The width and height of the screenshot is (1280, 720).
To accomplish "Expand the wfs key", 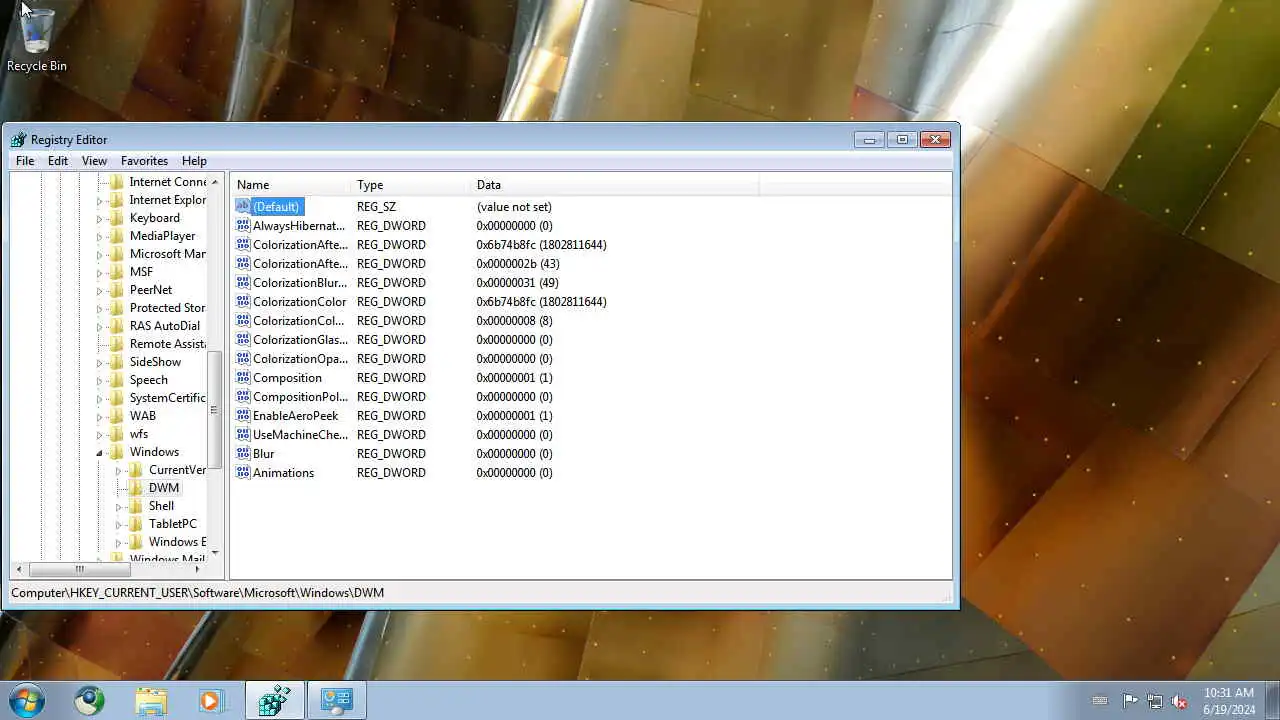I will coord(100,434).
